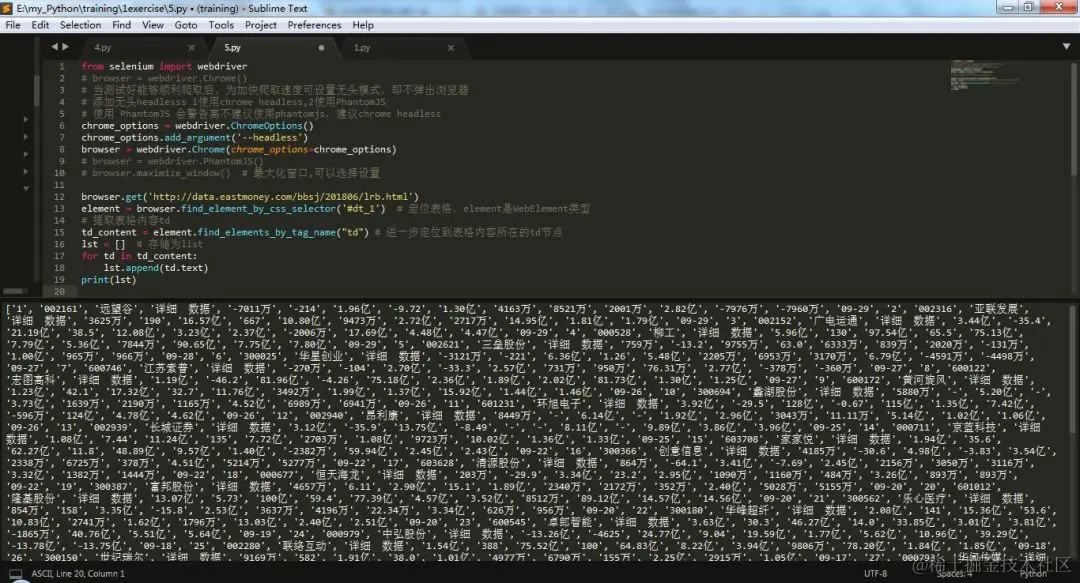The image size is (1080, 583).
Task: Click the '--headless' string on line 7
Action: (x=271, y=137)
